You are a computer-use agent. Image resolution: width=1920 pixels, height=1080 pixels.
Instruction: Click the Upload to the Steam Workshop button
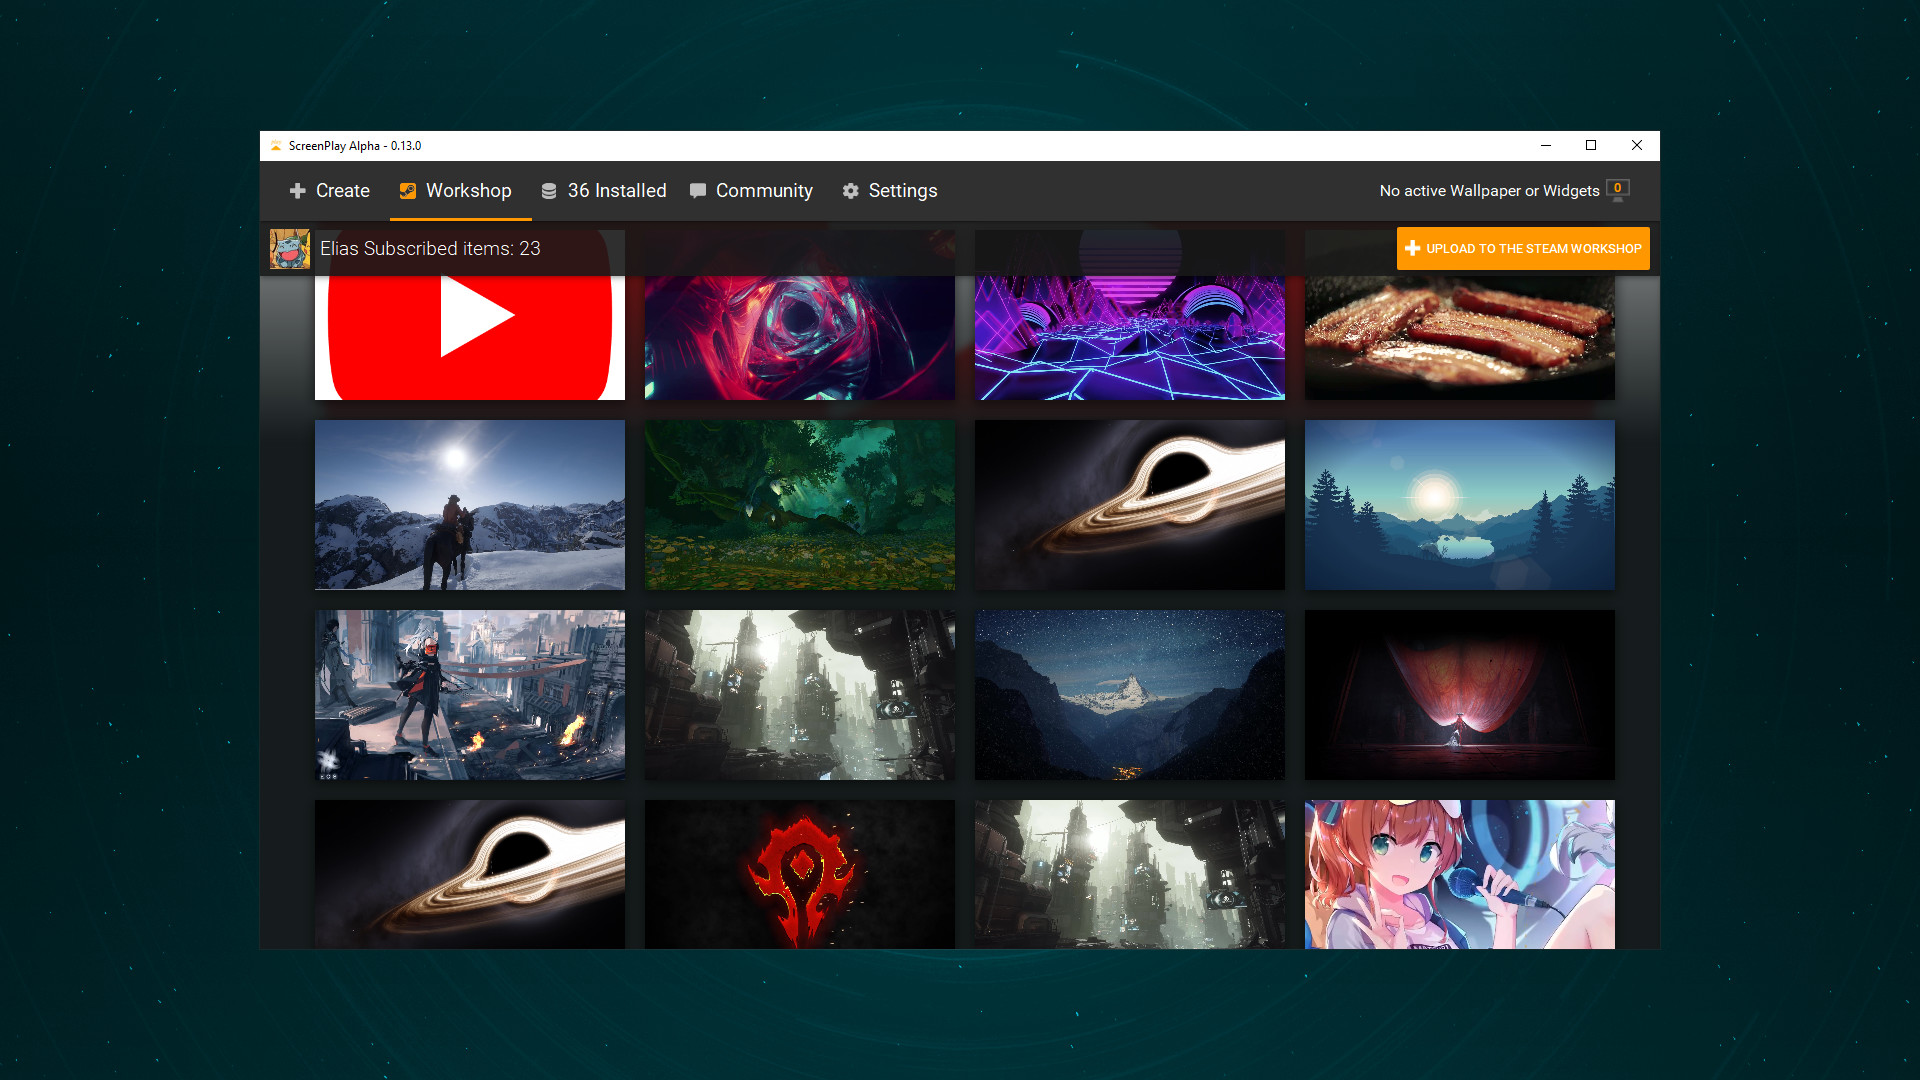coord(1523,248)
